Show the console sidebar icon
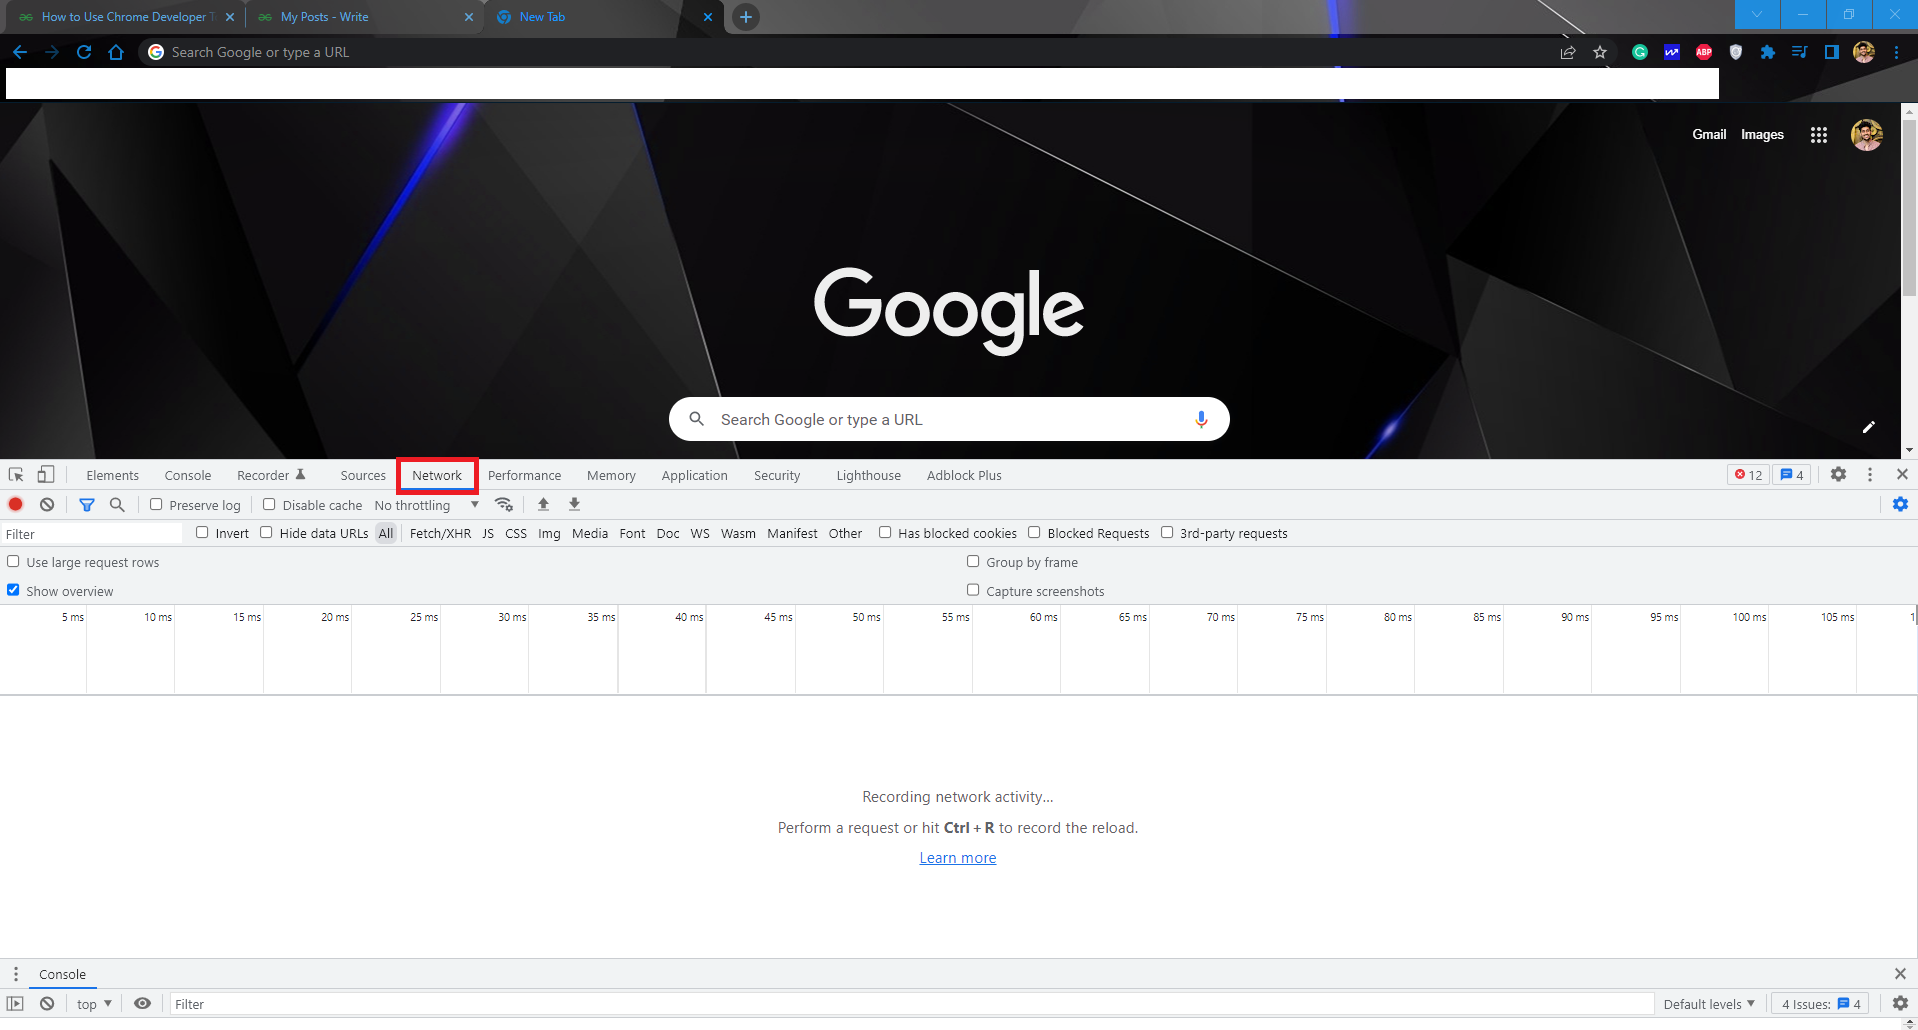Image resolution: width=1918 pixels, height=1030 pixels. point(15,1004)
